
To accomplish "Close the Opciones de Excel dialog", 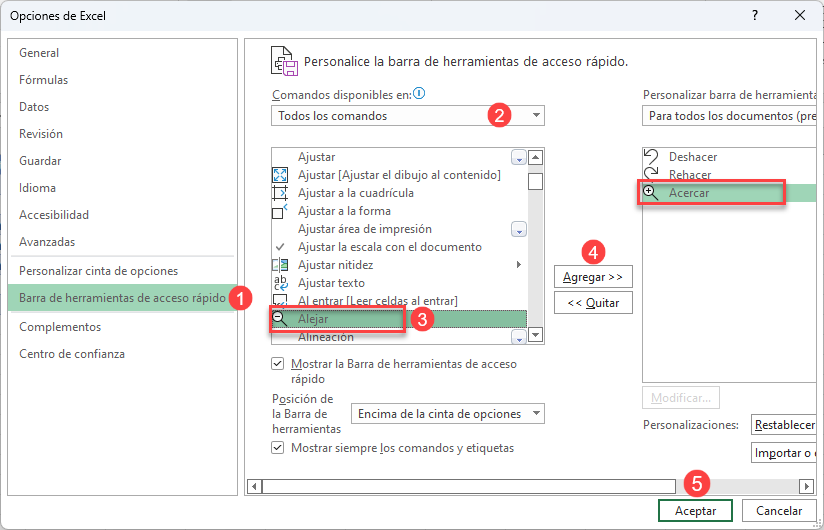I will [x=800, y=15].
